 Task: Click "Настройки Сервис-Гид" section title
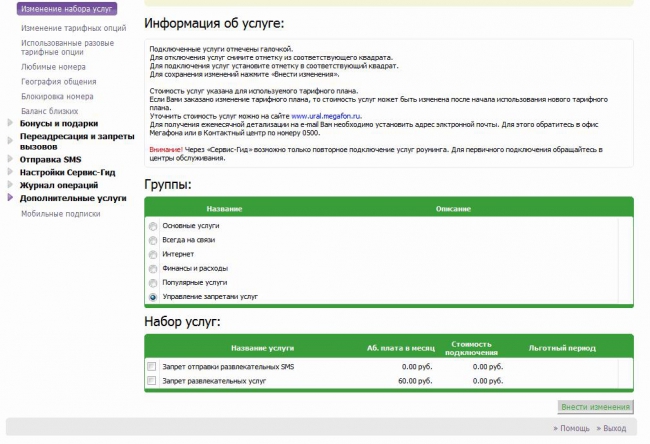[x=68, y=172]
